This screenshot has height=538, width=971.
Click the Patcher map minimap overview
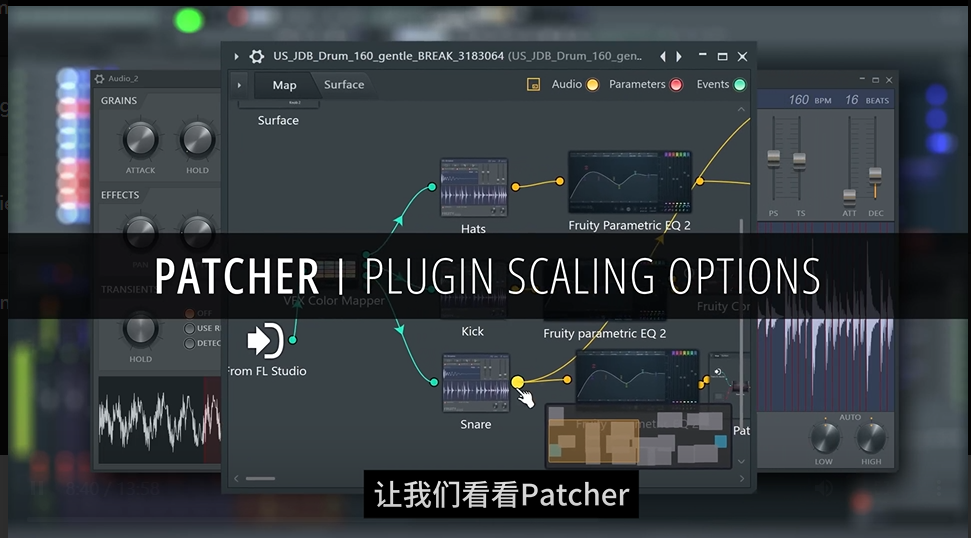[x=638, y=436]
